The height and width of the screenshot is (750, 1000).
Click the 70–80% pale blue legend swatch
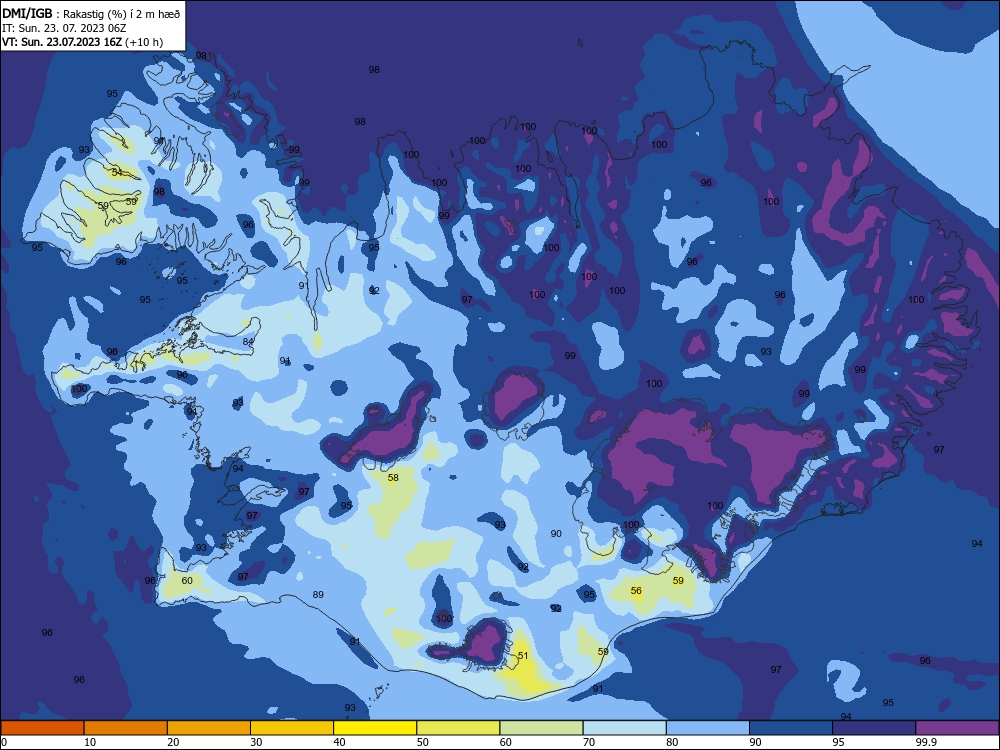(624, 728)
